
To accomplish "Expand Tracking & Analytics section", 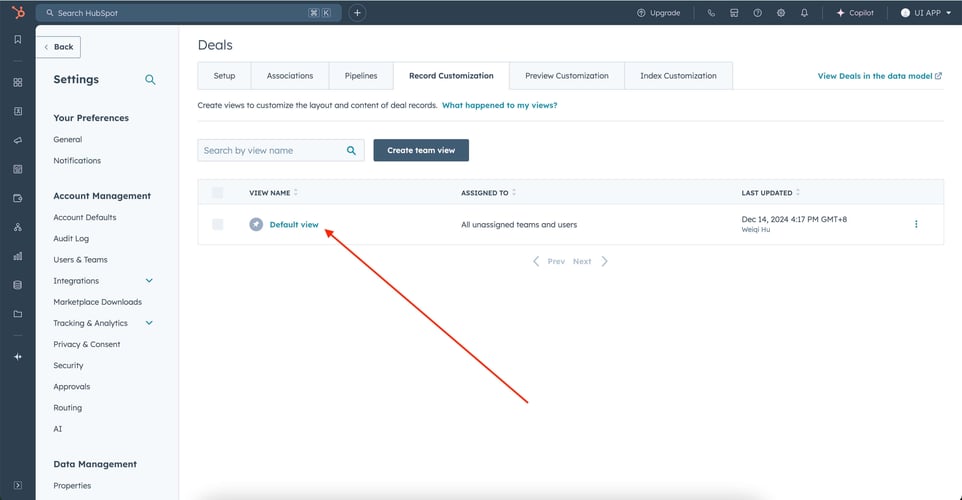I will point(149,323).
